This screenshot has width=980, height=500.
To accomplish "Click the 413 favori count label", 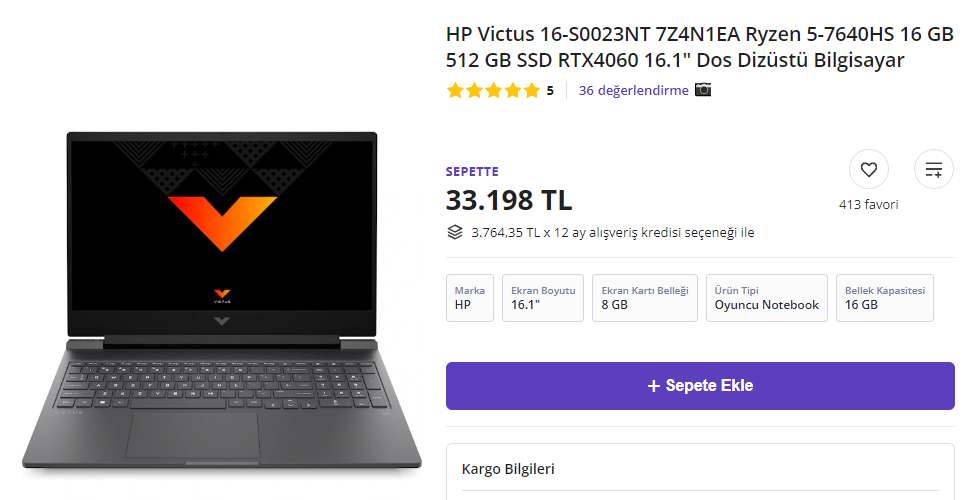I will [x=869, y=204].
